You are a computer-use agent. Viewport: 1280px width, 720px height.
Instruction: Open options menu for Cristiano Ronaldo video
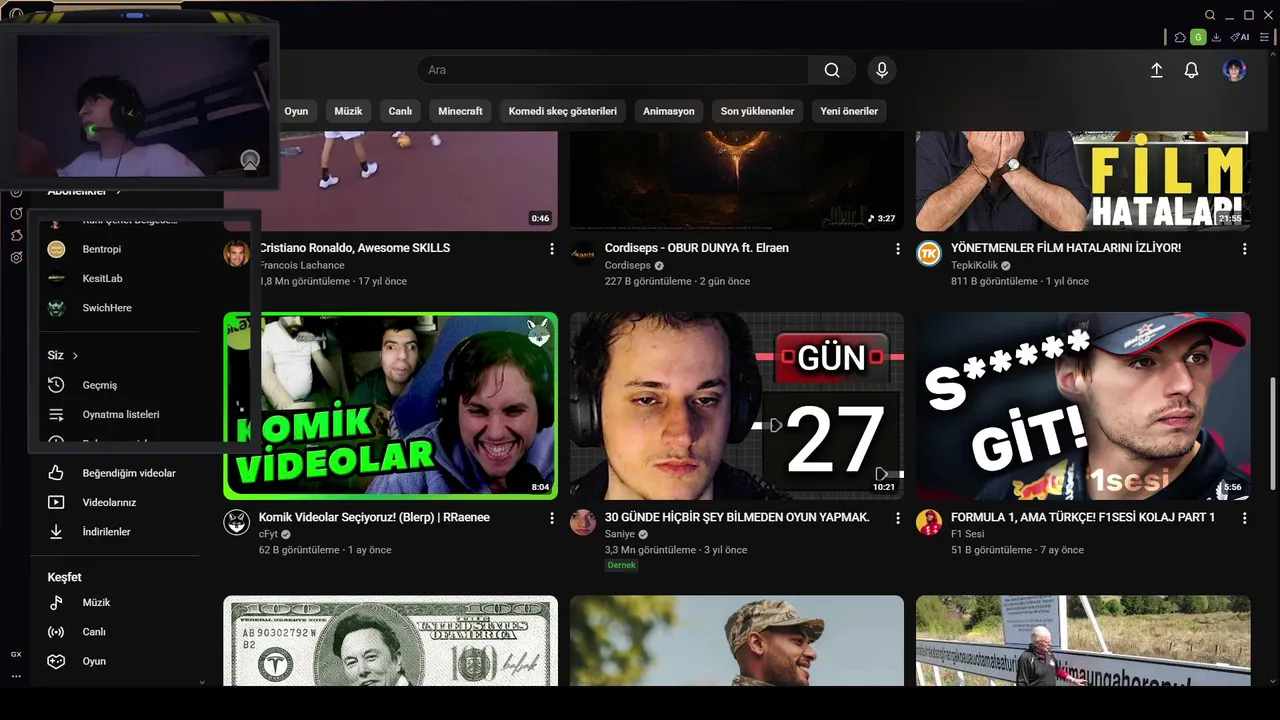(552, 249)
